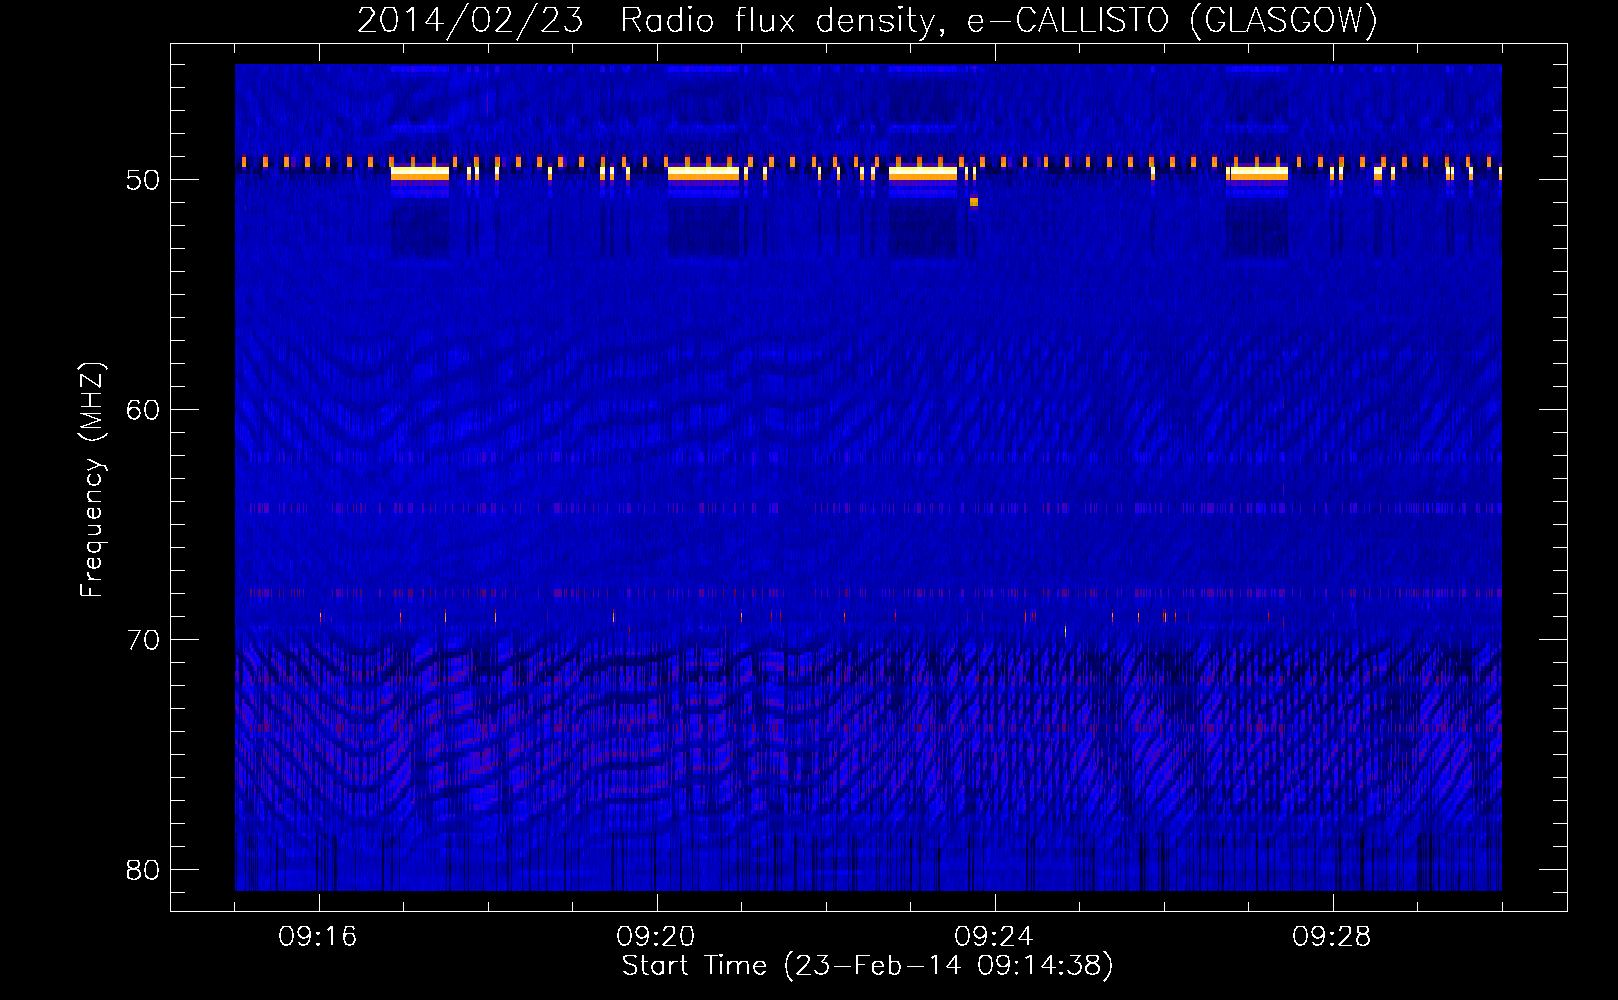The height and width of the screenshot is (1000, 1618).
Task: Click the bright burst band near 09:20
Action: tap(704, 173)
